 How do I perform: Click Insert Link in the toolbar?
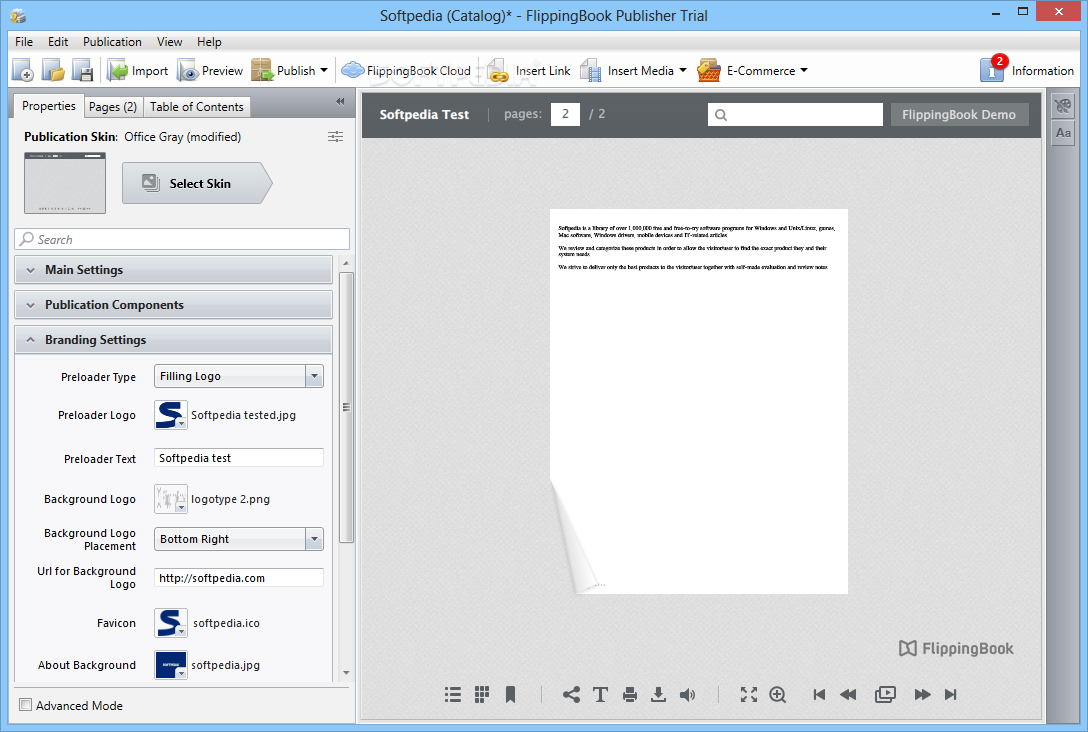(x=529, y=70)
